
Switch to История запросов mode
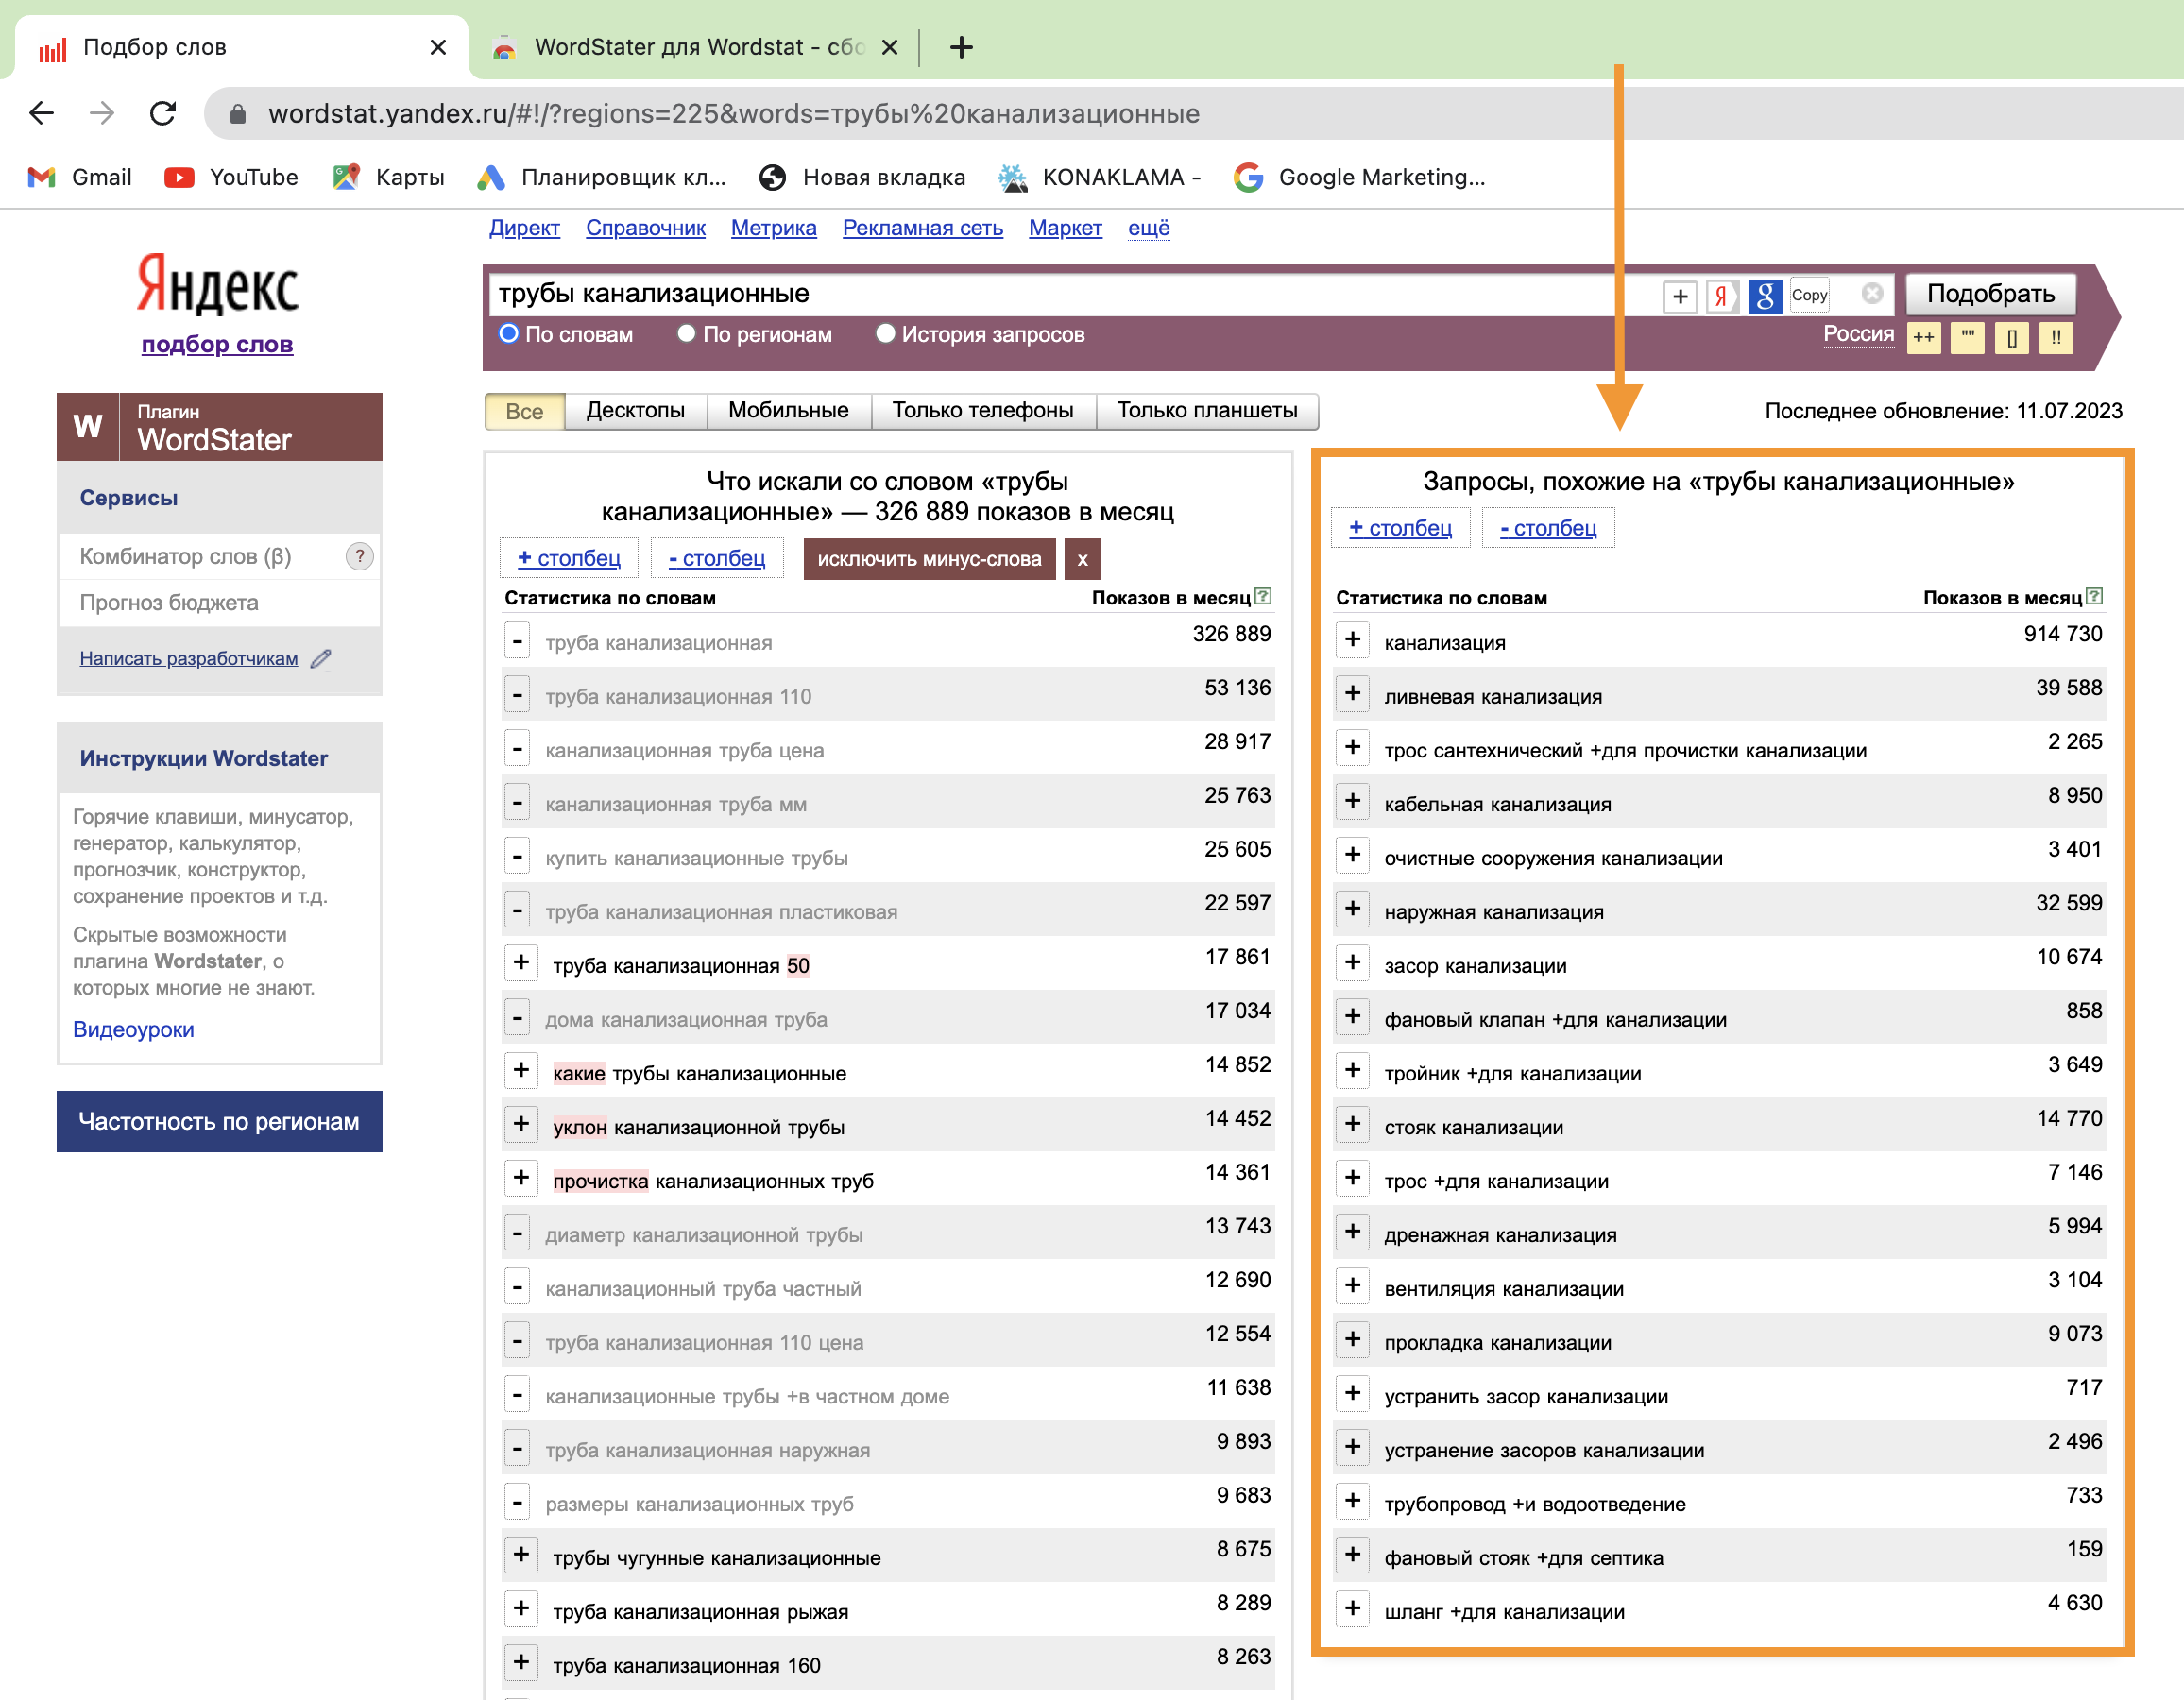click(x=885, y=334)
